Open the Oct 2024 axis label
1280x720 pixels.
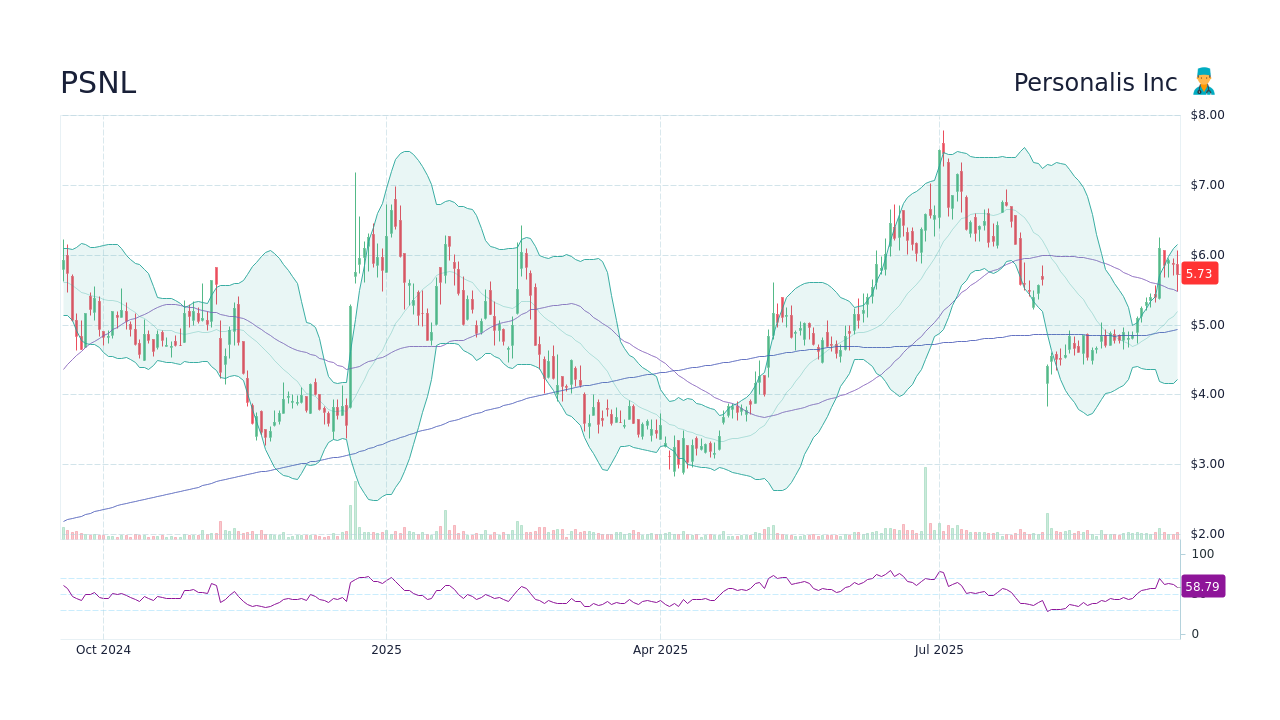point(103,649)
